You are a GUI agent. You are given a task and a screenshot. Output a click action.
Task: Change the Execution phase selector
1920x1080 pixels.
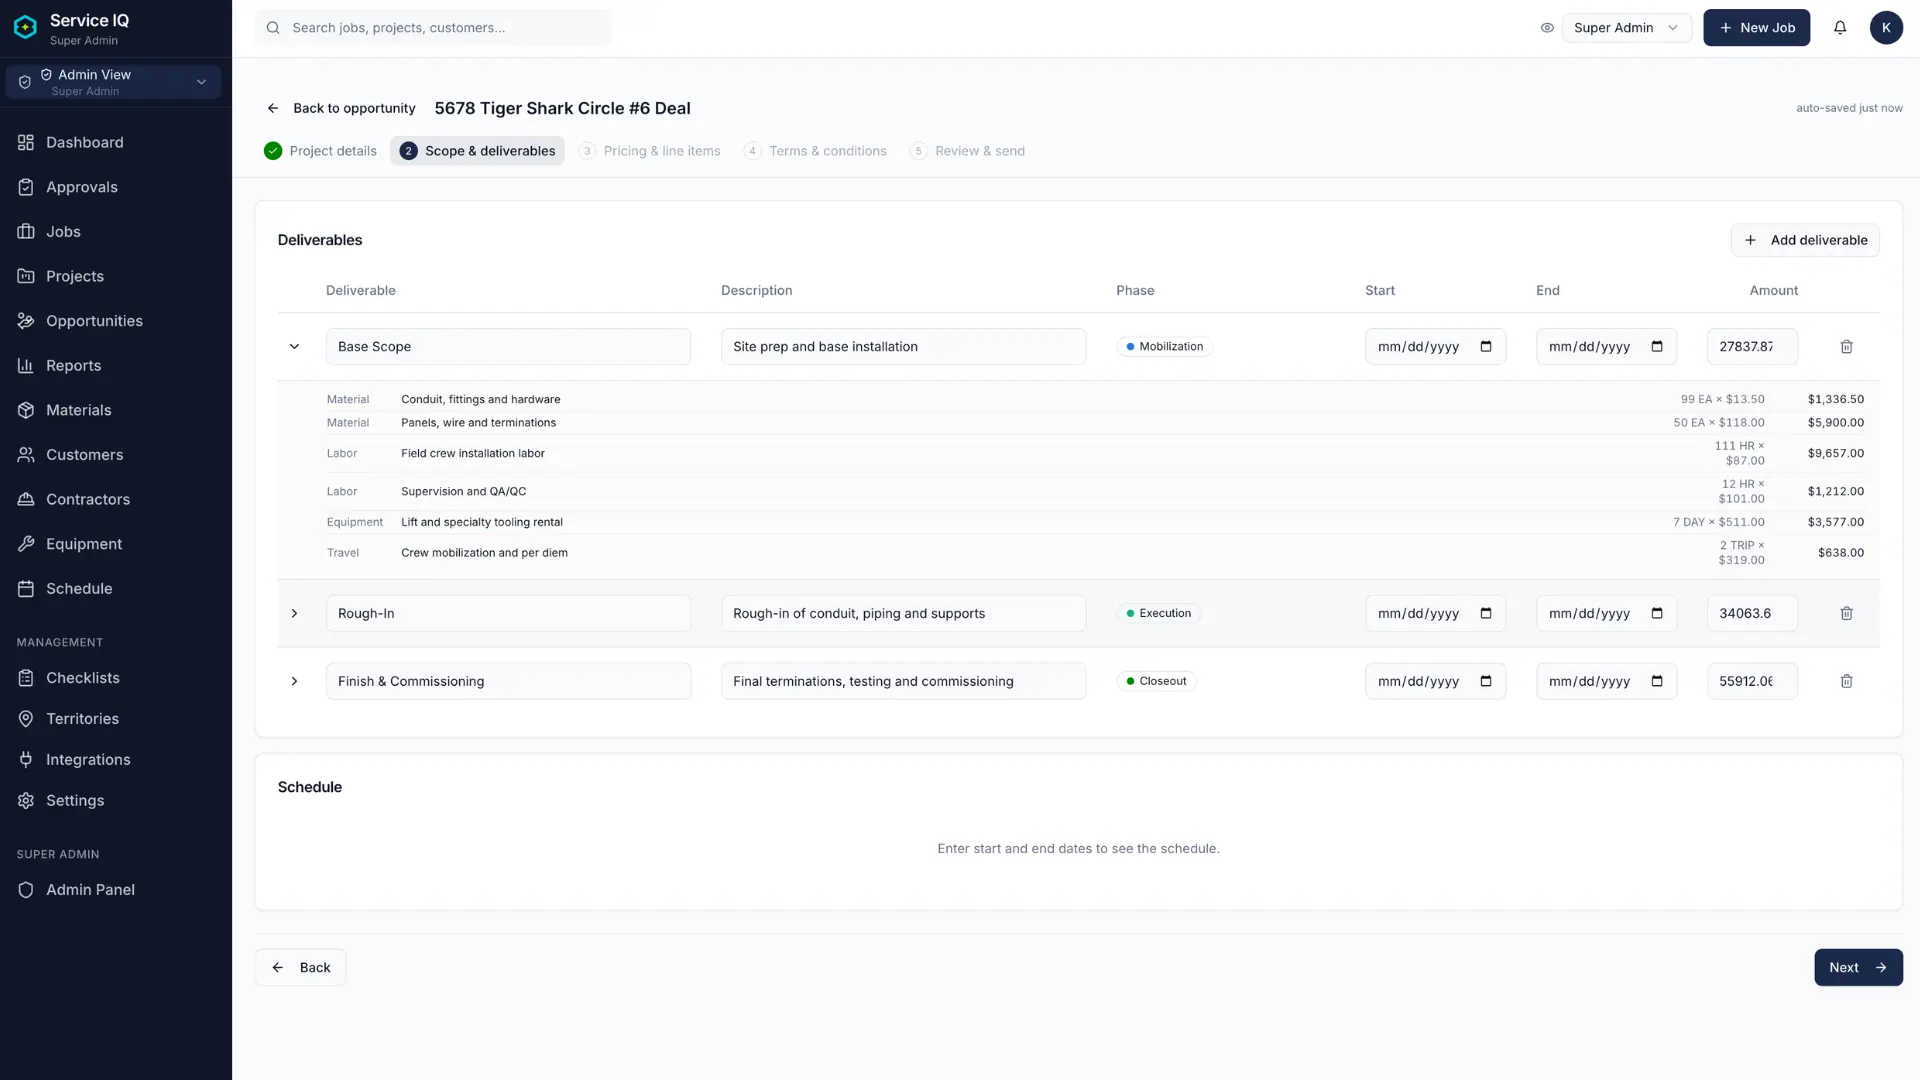[x=1158, y=613]
